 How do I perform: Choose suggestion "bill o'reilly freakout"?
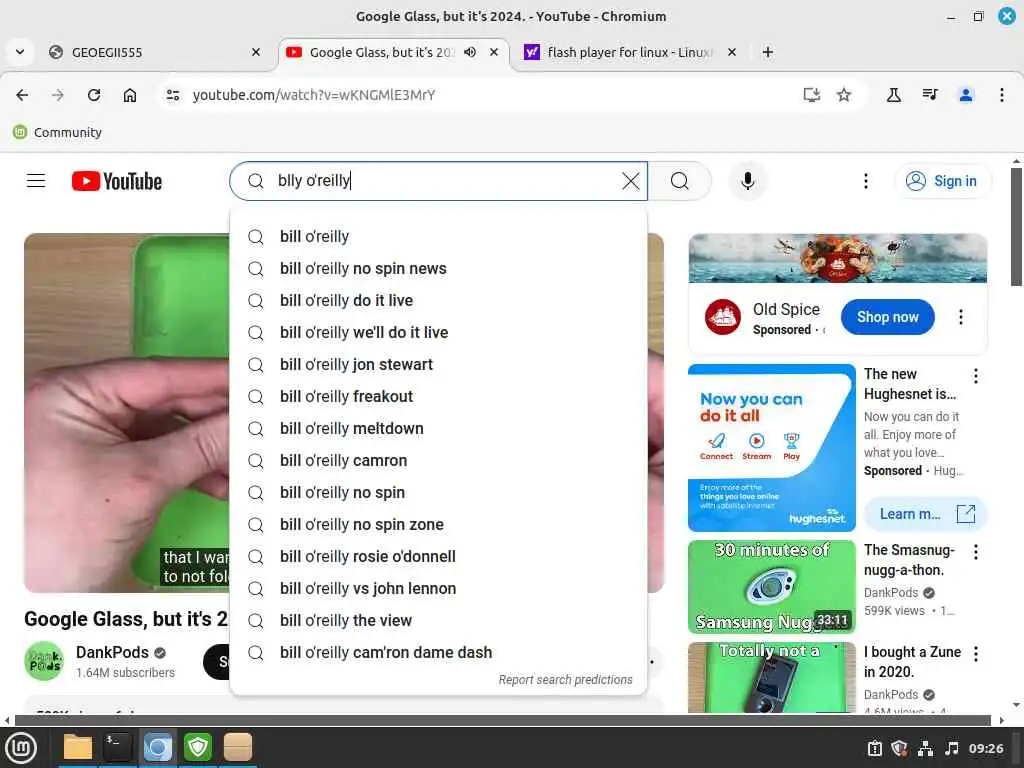click(x=438, y=396)
